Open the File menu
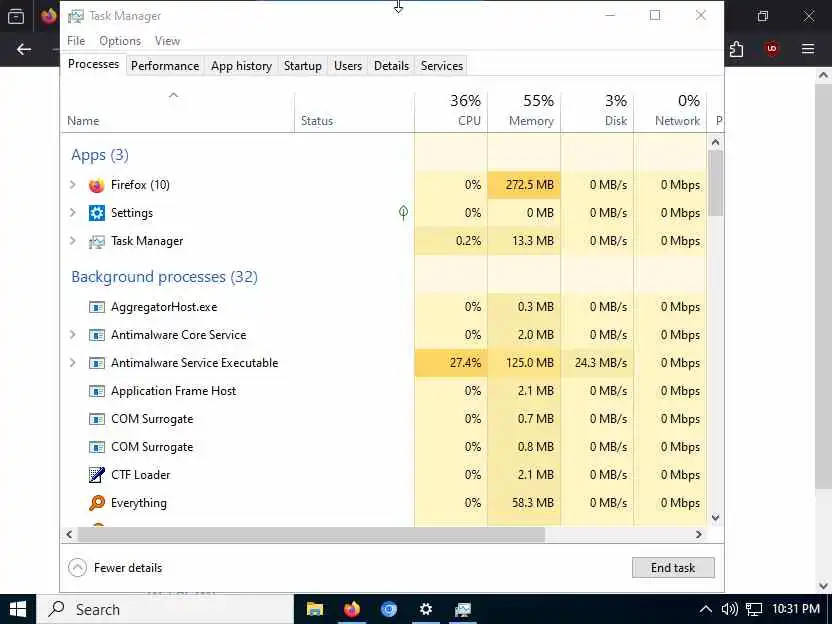The width and height of the screenshot is (832, 624). (76, 41)
